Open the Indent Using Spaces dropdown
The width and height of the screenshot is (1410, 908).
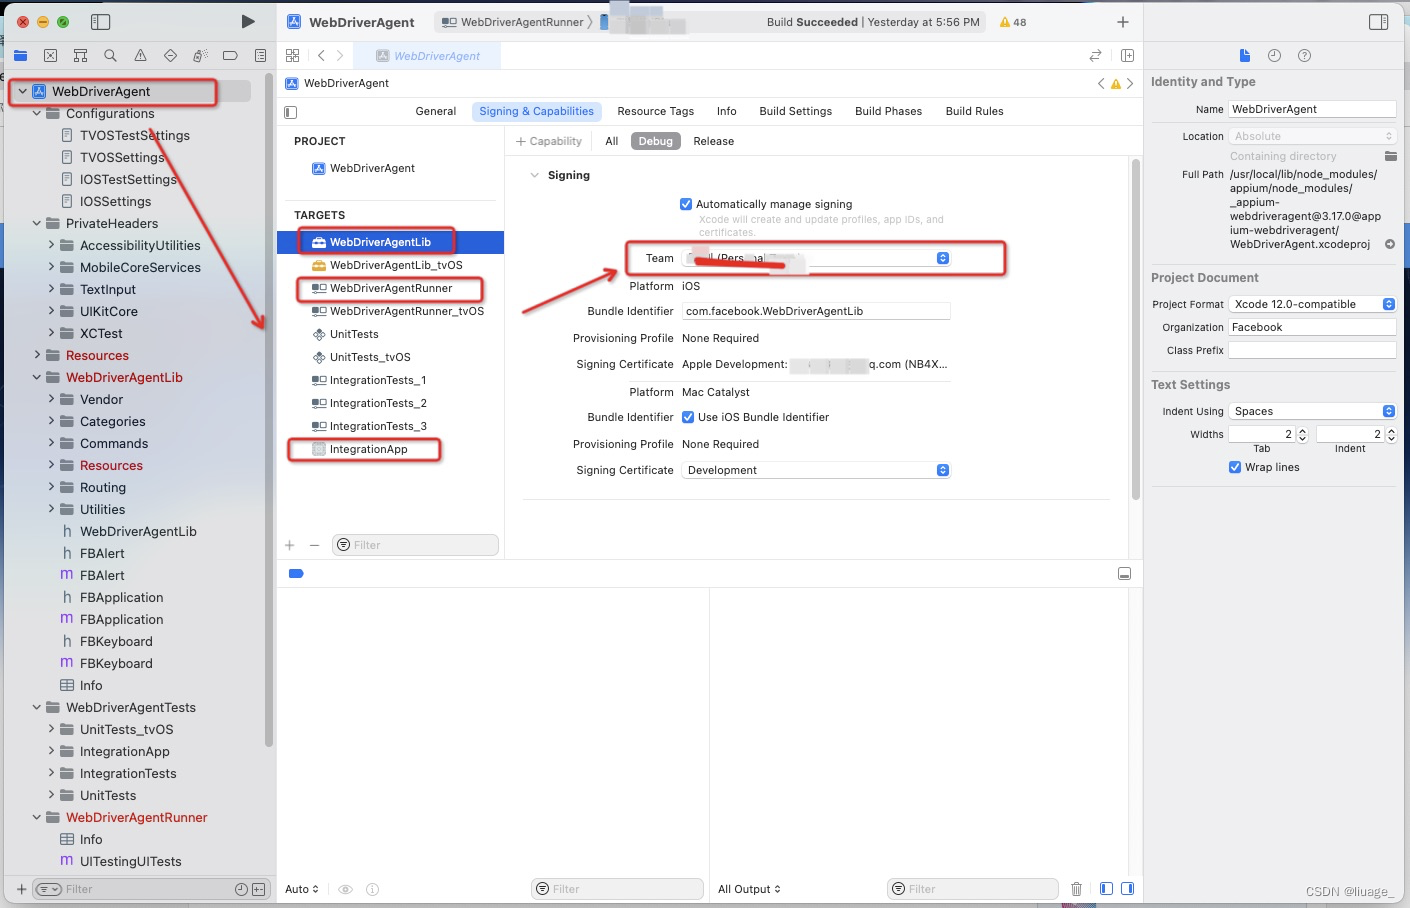pos(1312,411)
